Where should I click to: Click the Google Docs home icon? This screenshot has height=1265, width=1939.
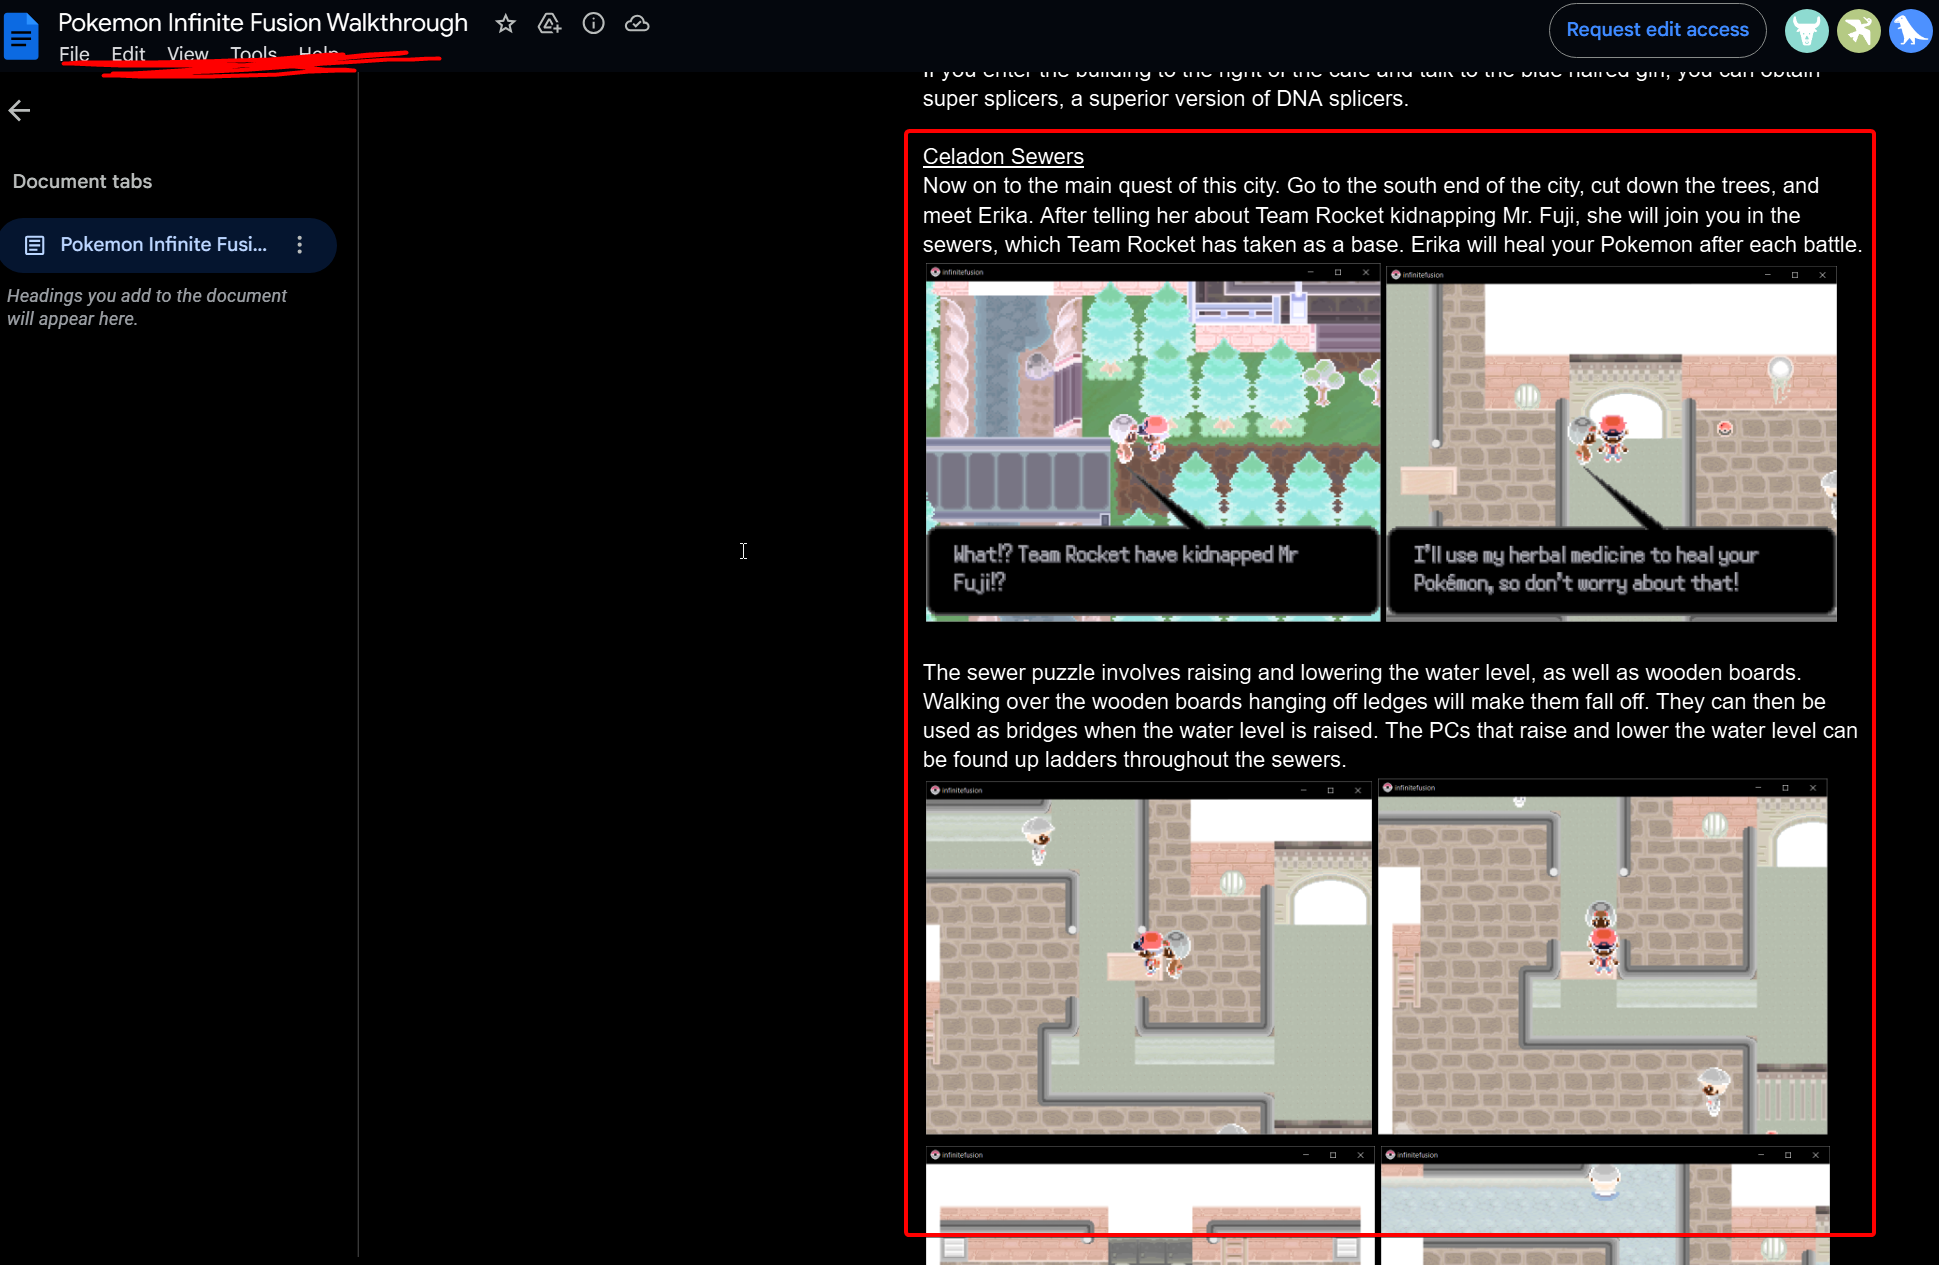[x=21, y=37]
